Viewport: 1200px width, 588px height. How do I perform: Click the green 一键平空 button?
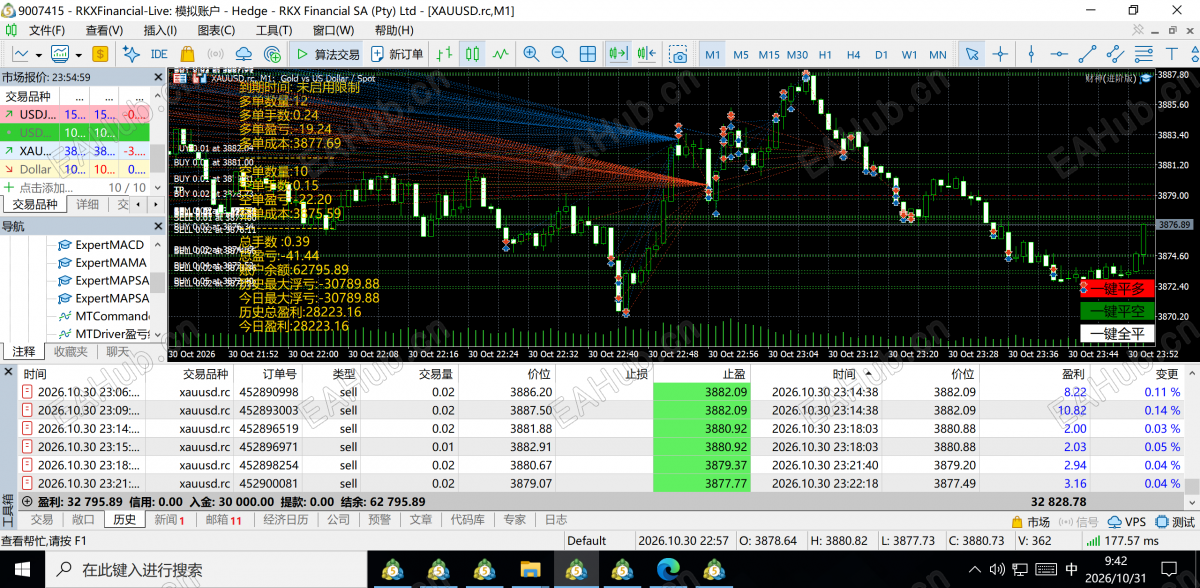(x=1116, y=311)
